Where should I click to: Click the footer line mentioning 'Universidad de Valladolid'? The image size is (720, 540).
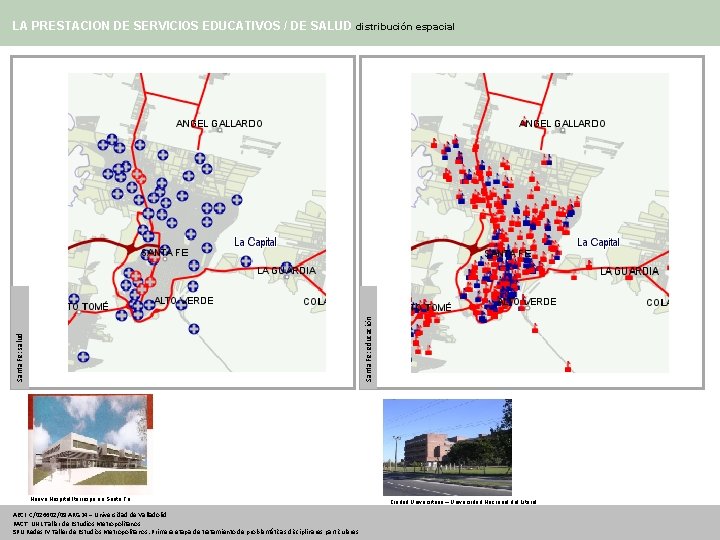click(x=90, y=515)
